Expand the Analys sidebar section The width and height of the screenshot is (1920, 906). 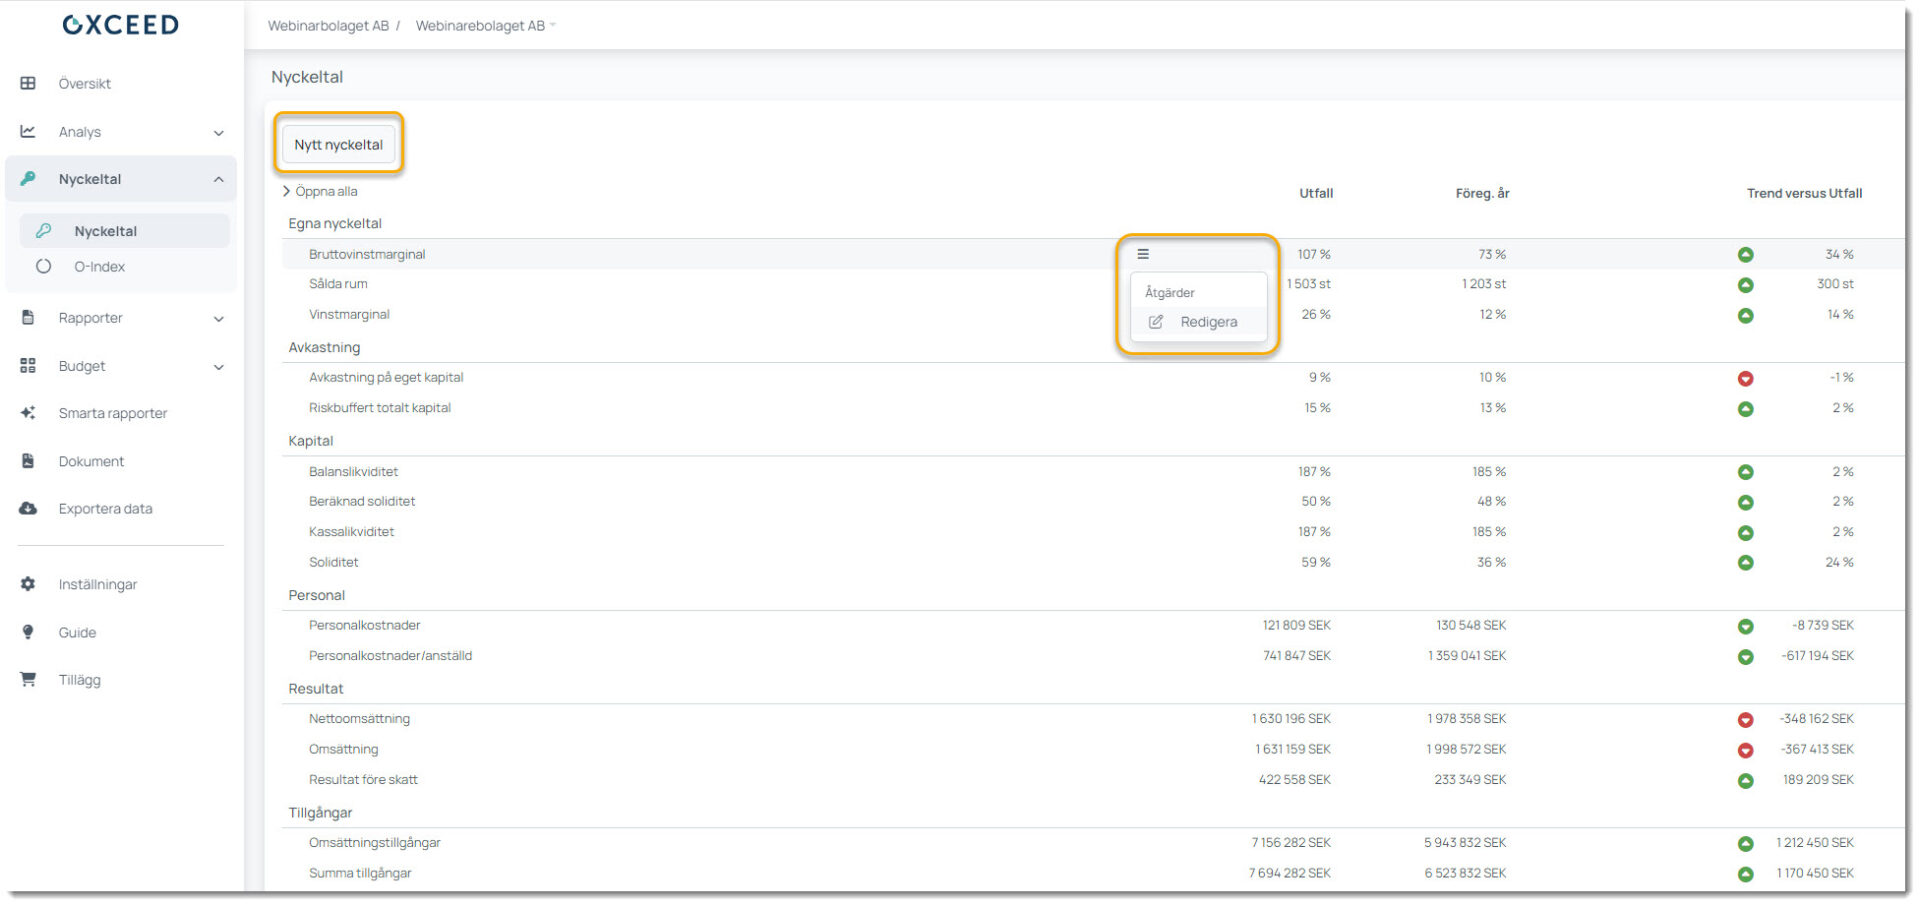click(x=218, y=132)
